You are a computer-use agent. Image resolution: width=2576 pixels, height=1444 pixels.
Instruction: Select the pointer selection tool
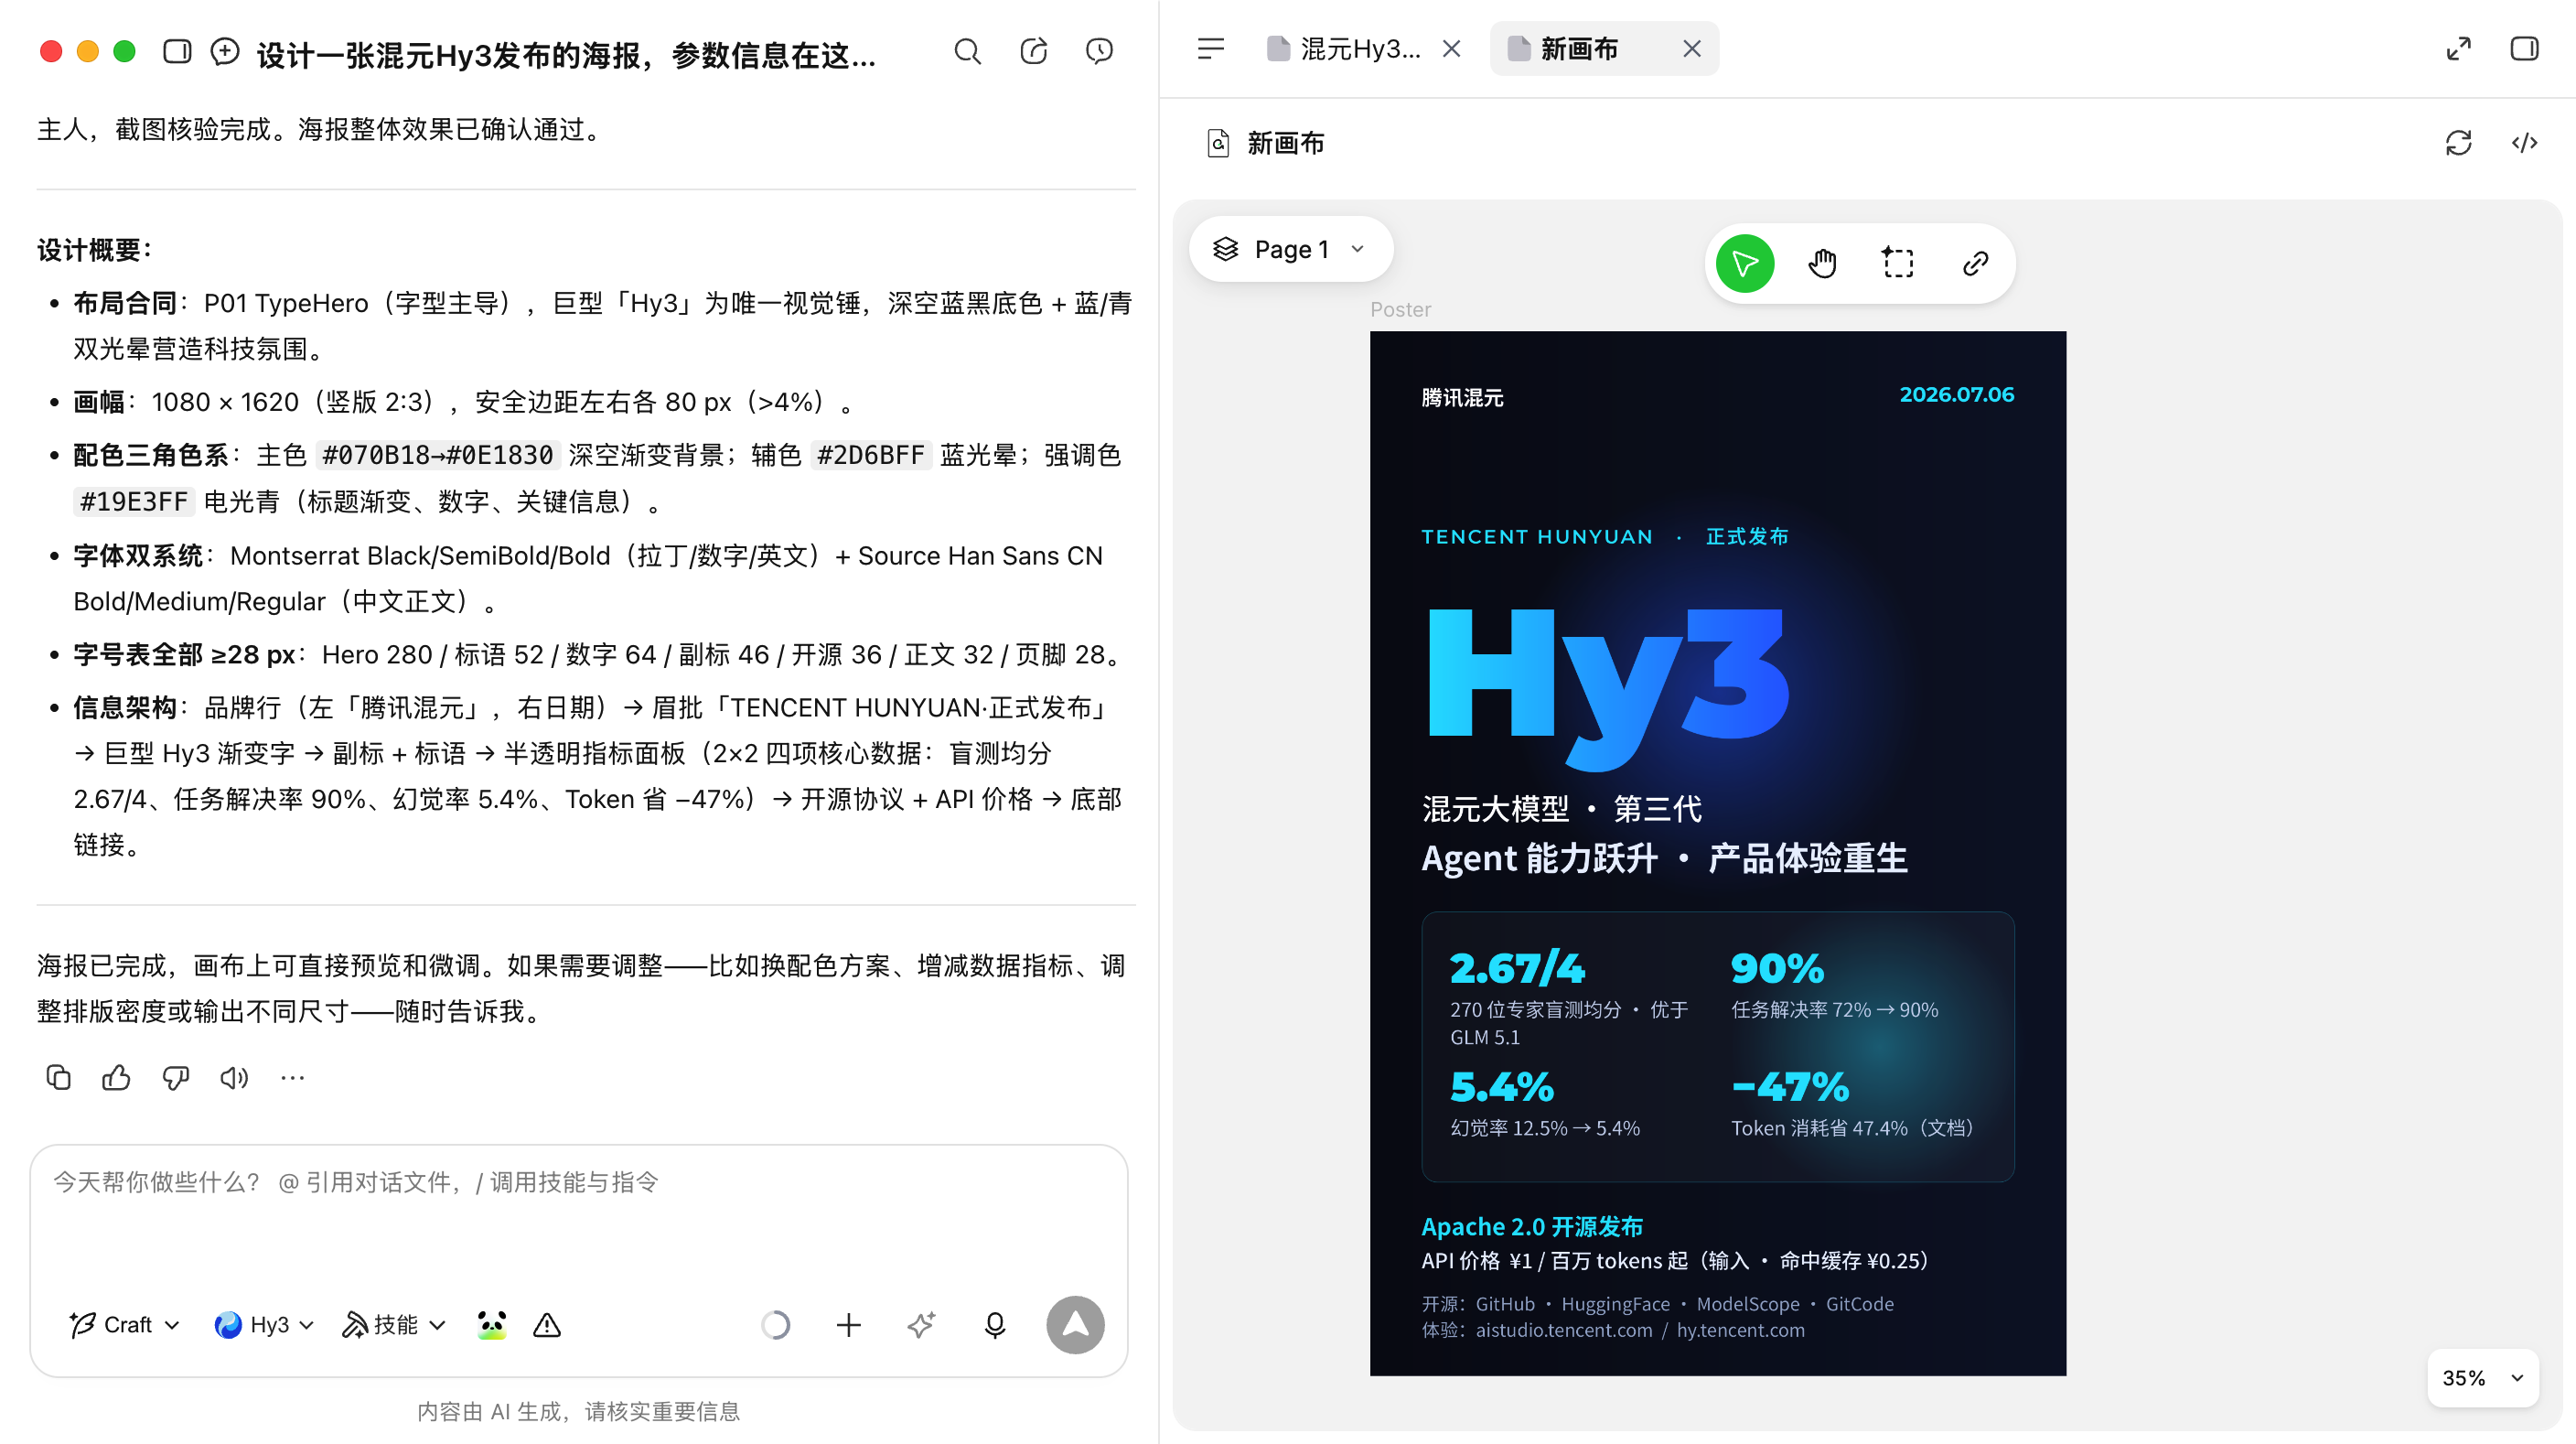pyautogui.click(x=1745, y=263)
